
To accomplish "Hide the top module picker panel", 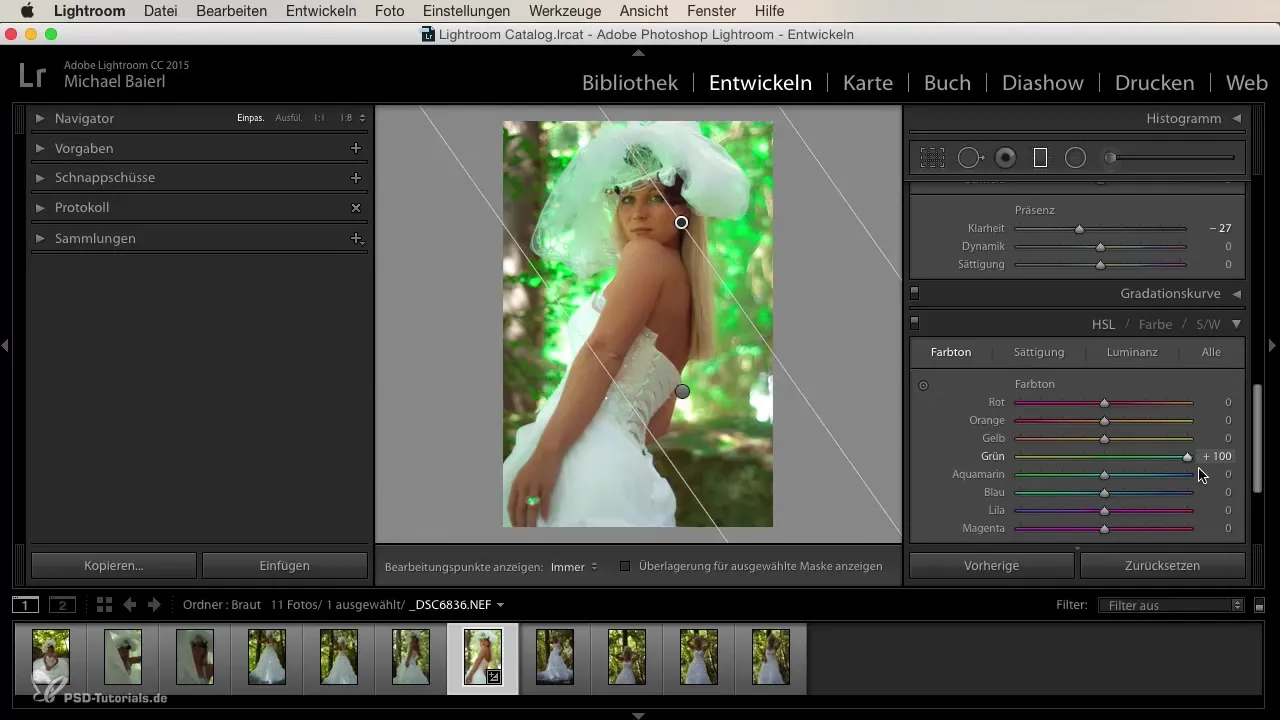I will (x=639, y=51).
